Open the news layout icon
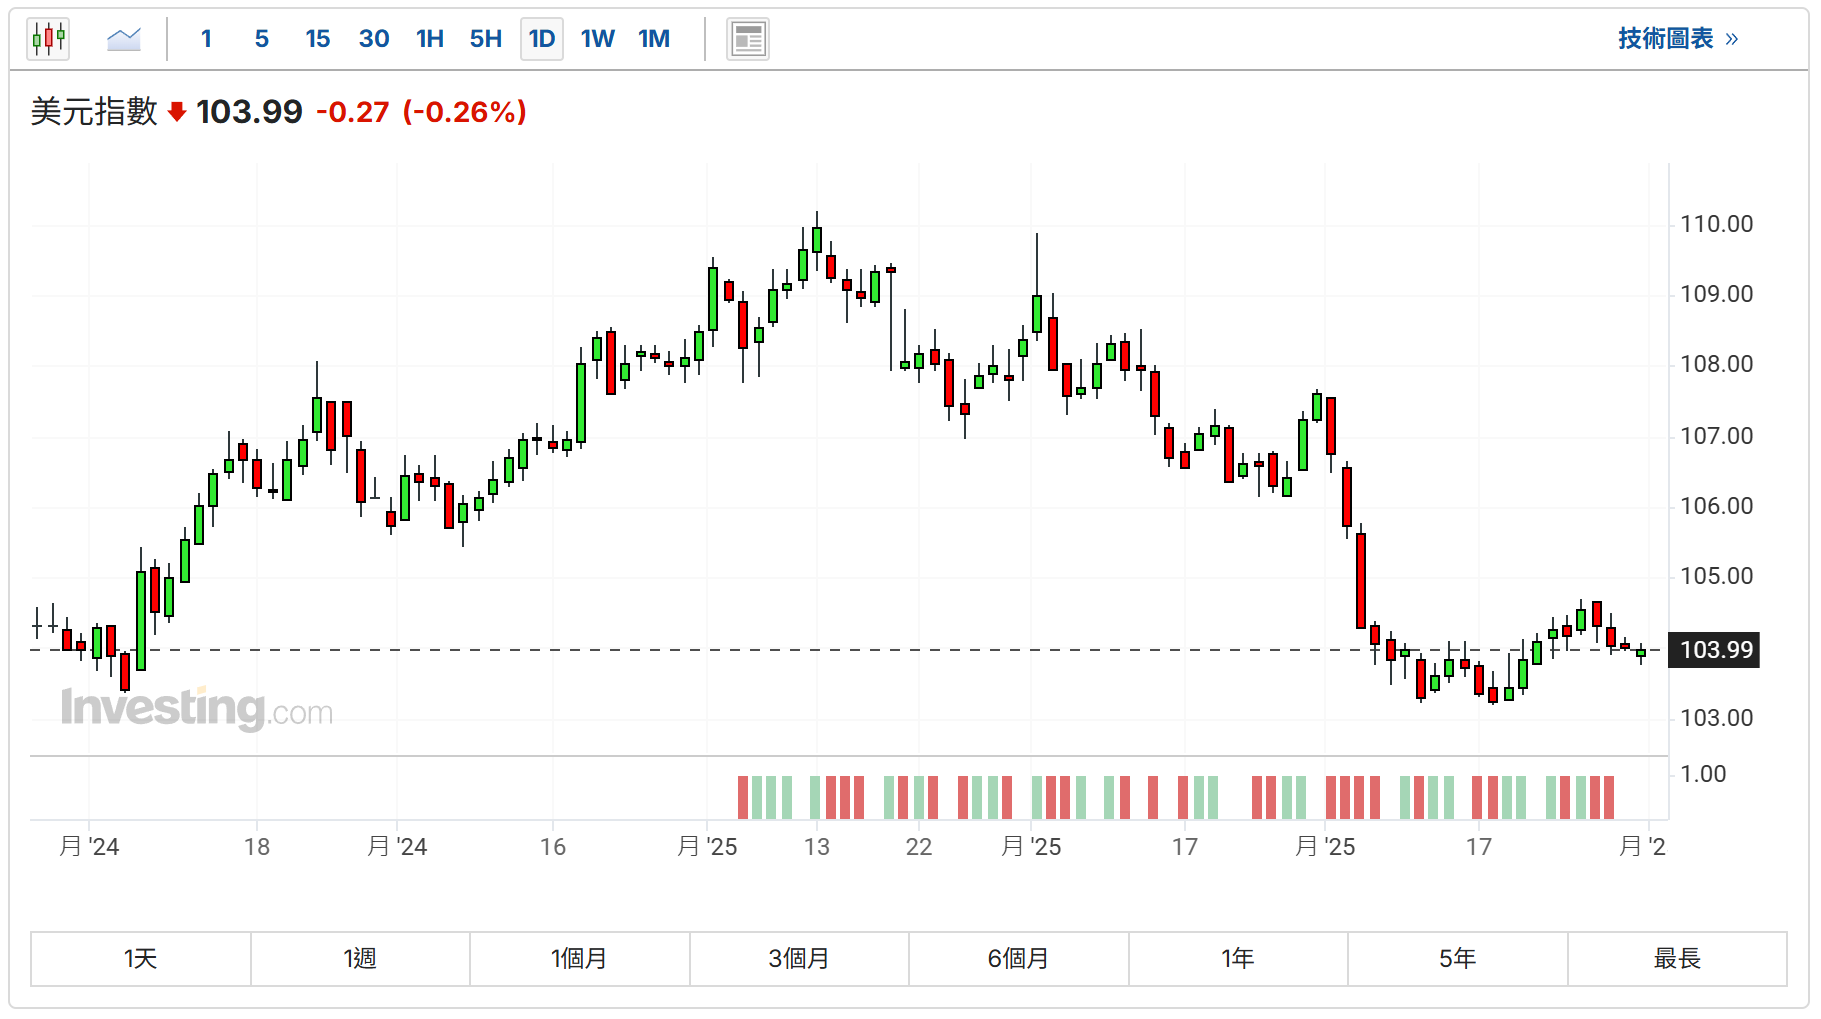1821x1019 pixels. [x=748, y=39]
